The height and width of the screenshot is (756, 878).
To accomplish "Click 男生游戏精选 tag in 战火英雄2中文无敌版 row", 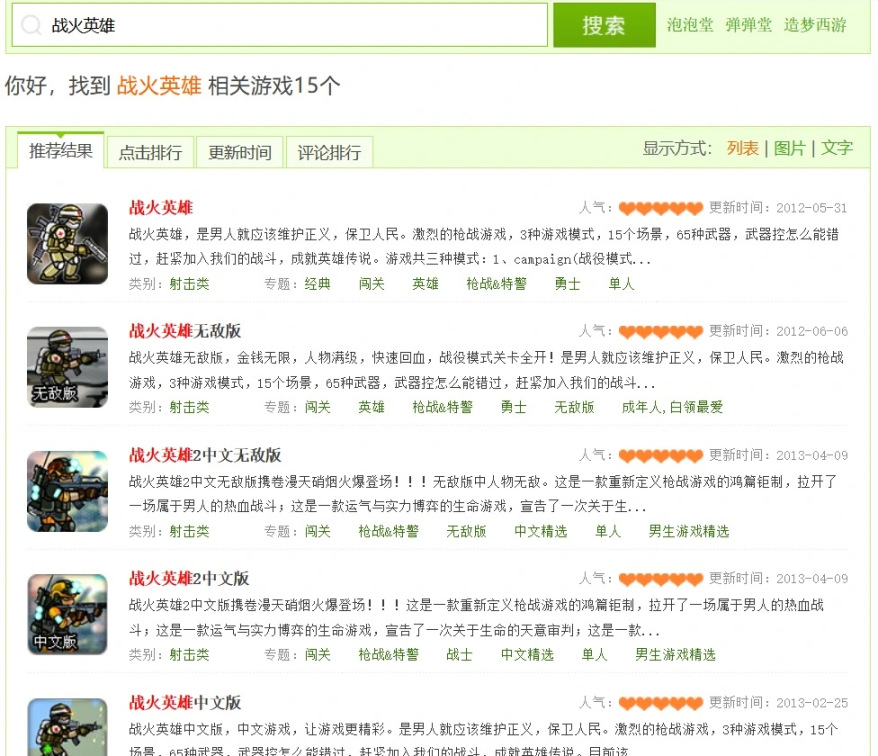I will point(689,531).
